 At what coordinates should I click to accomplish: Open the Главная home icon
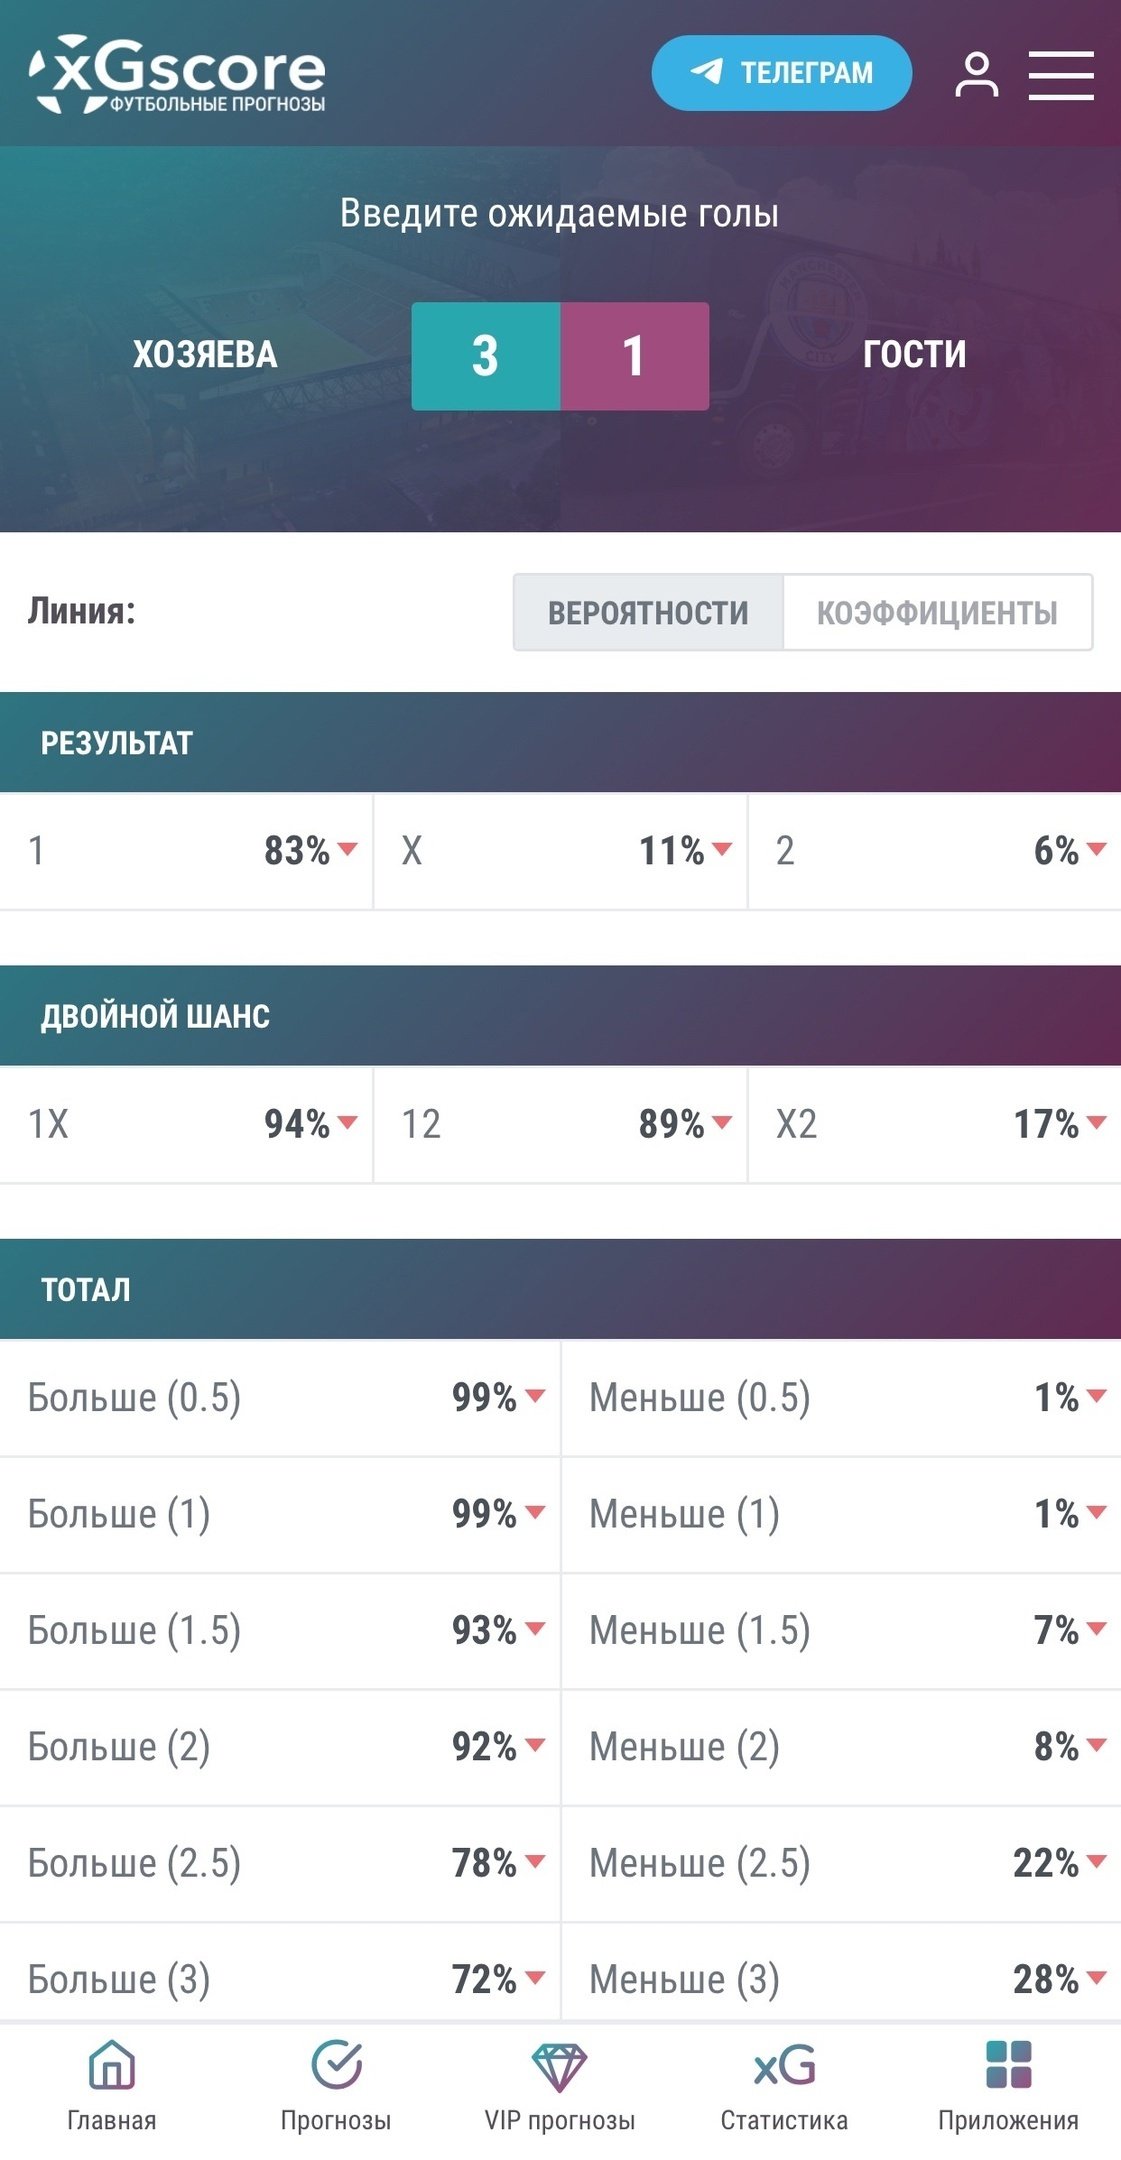click(112, 2066)
